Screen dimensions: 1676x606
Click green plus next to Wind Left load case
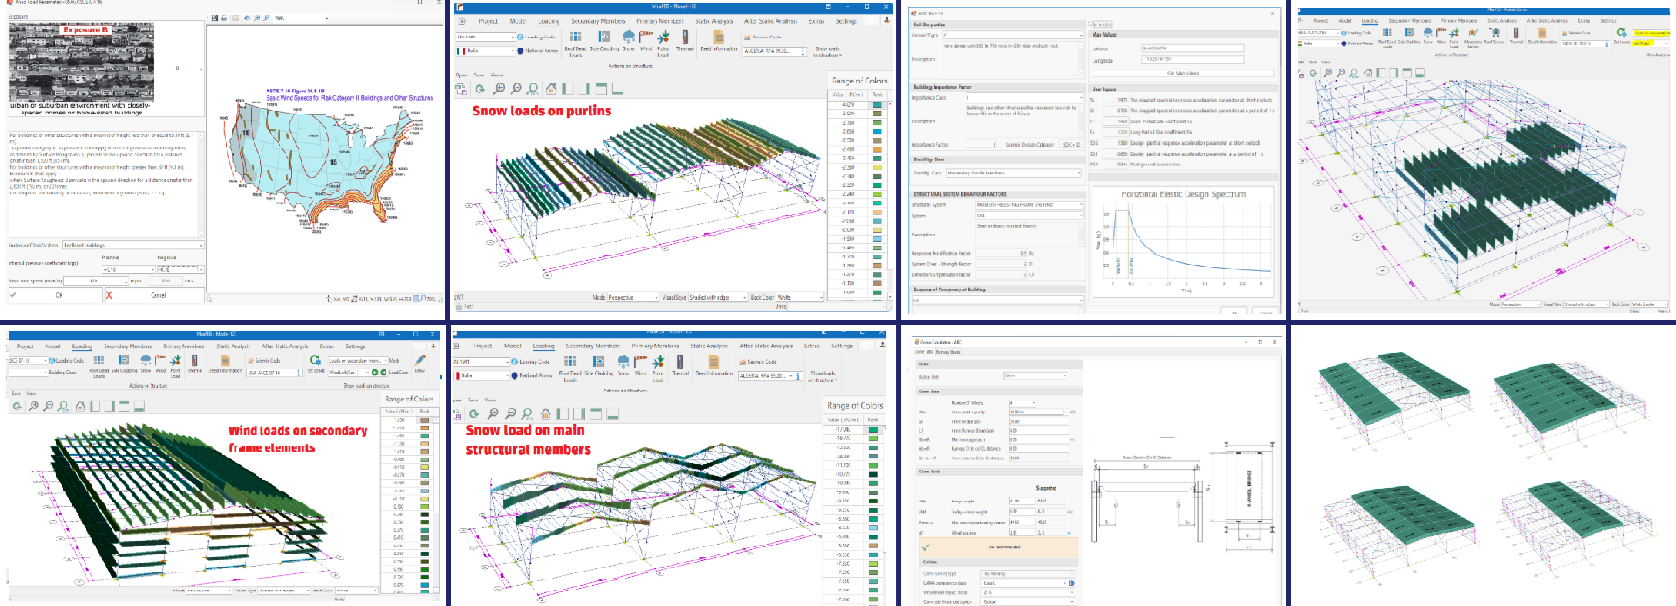click(x=375, y=372)
